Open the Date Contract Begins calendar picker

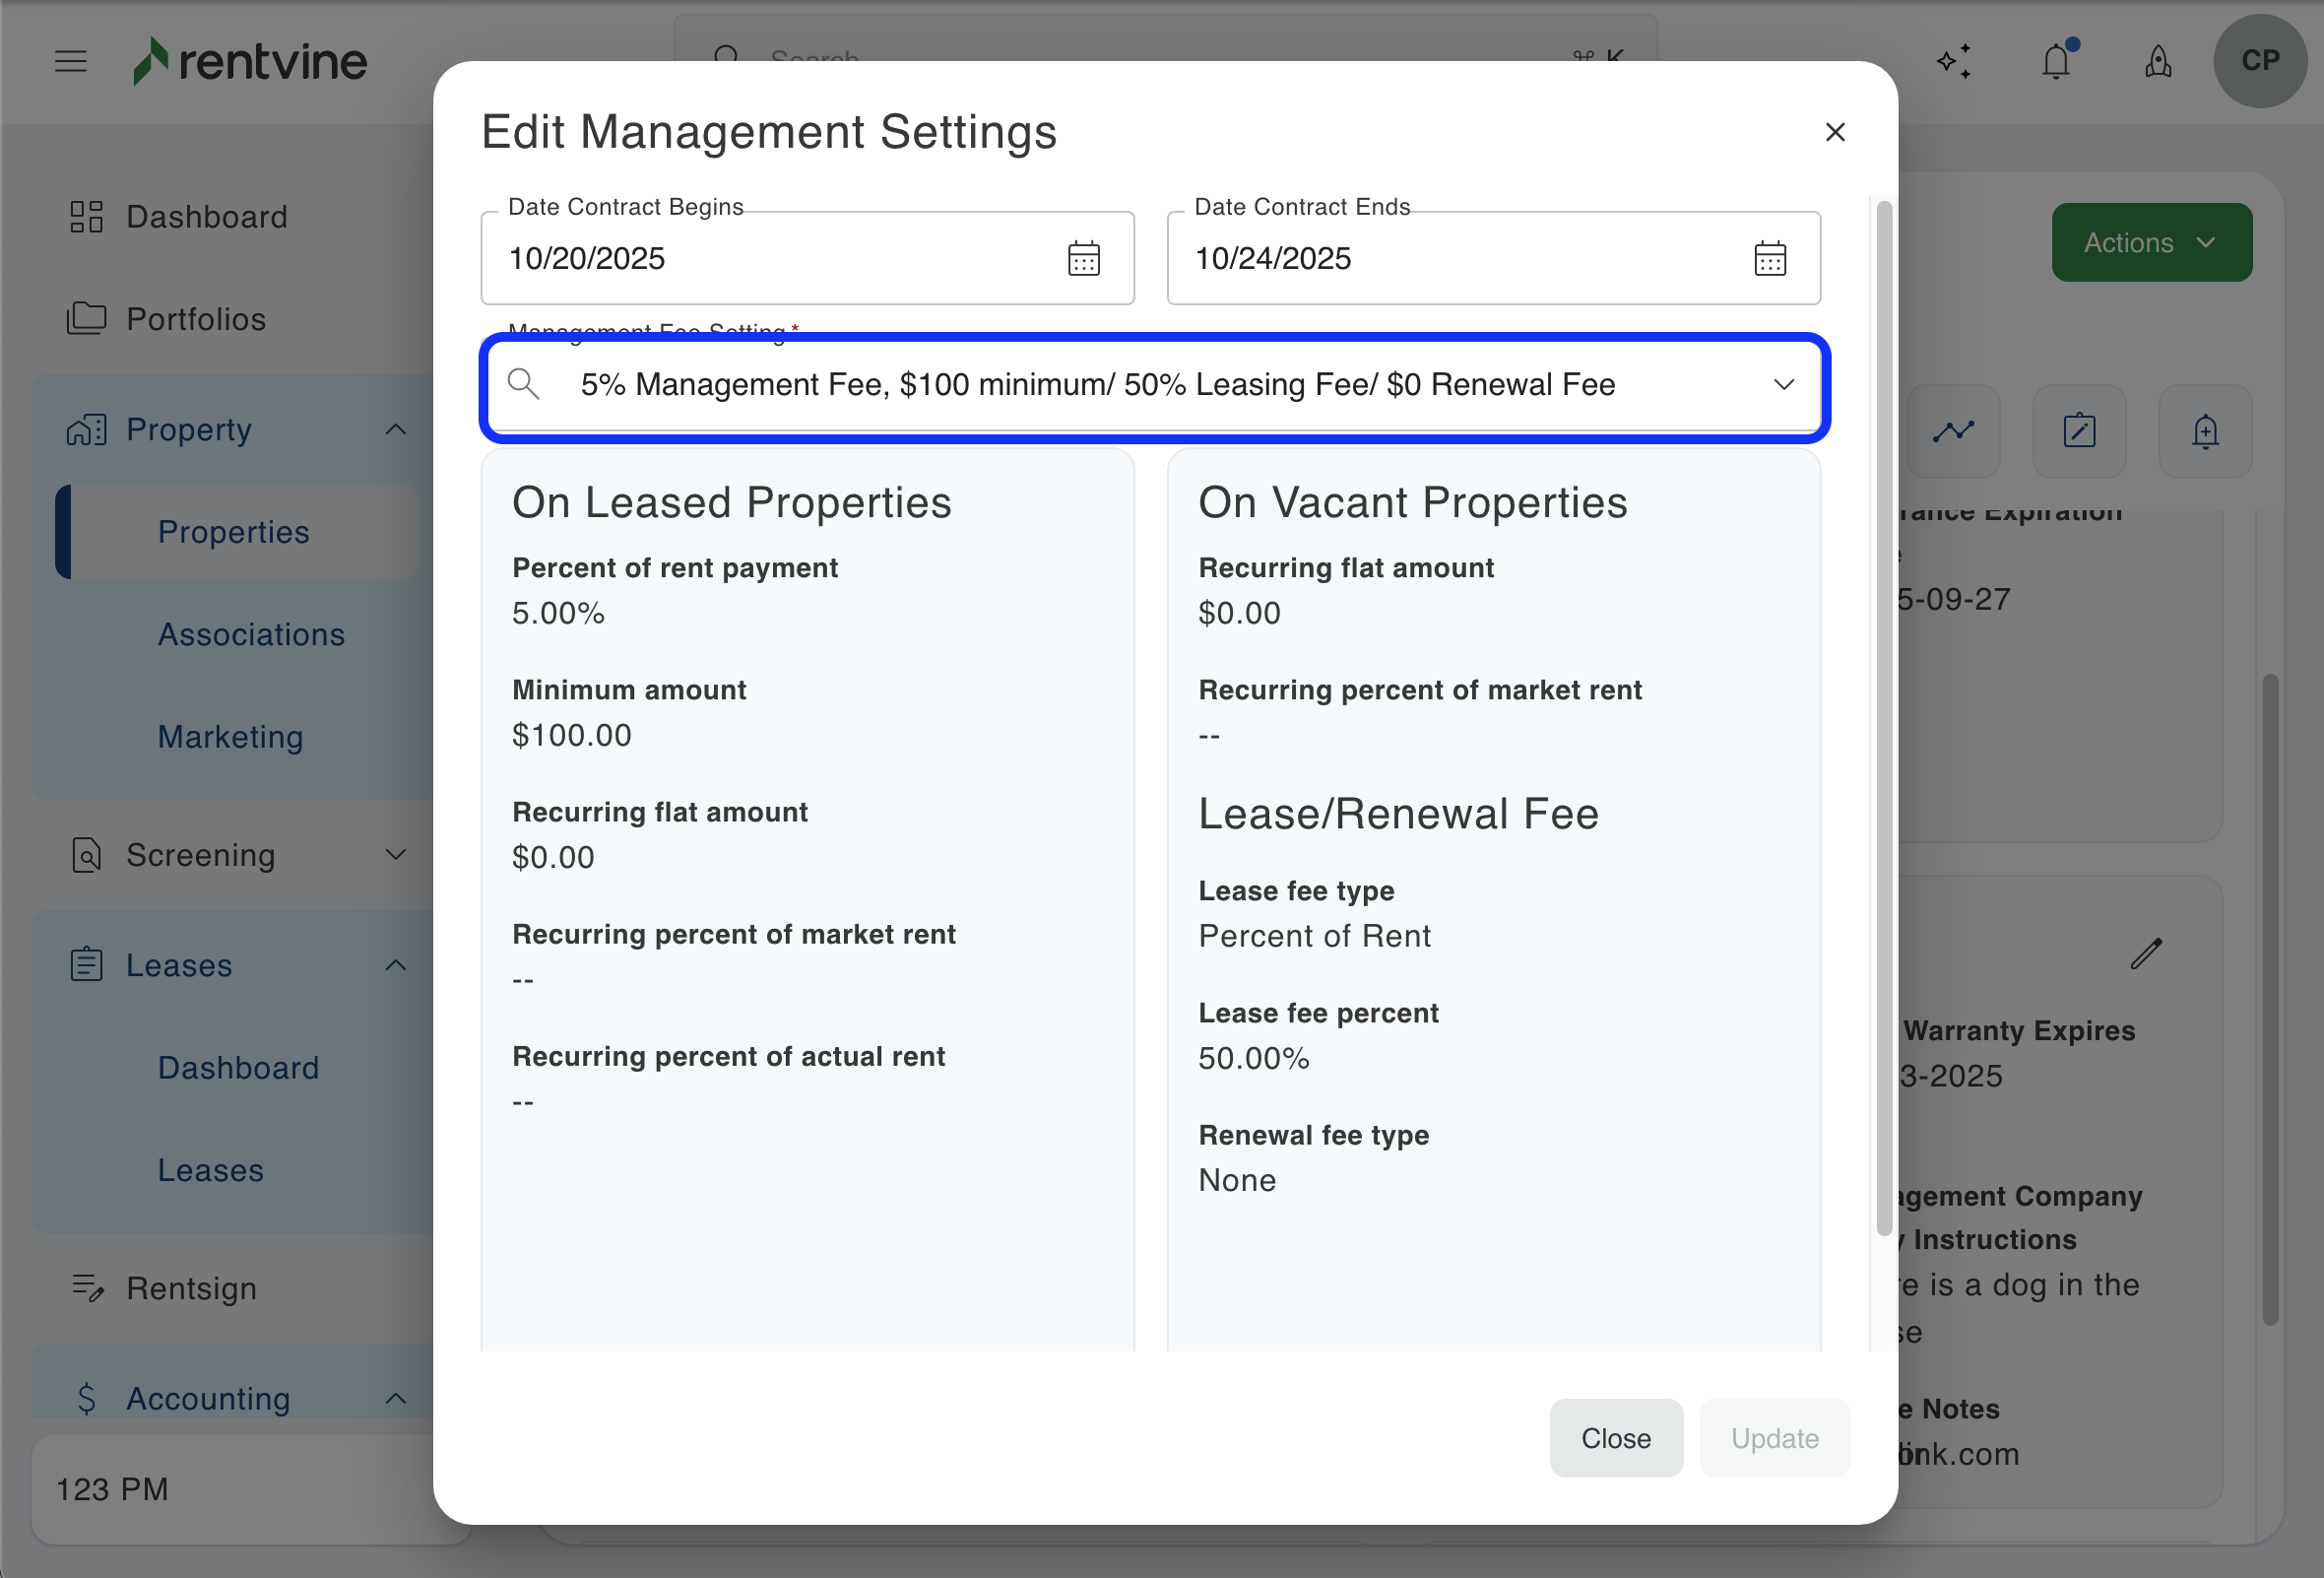(x=1083, y=258)
